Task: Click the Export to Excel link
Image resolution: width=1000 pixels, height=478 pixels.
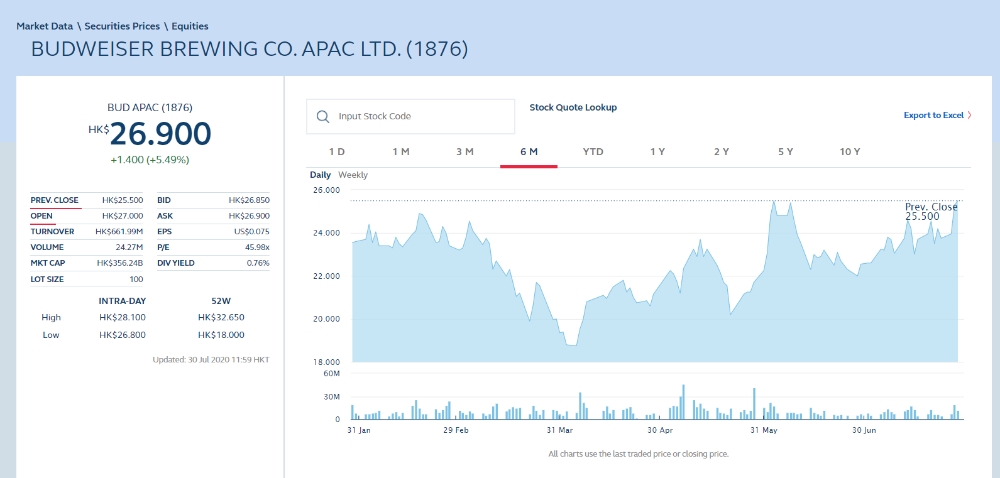Action: (933, 116)
